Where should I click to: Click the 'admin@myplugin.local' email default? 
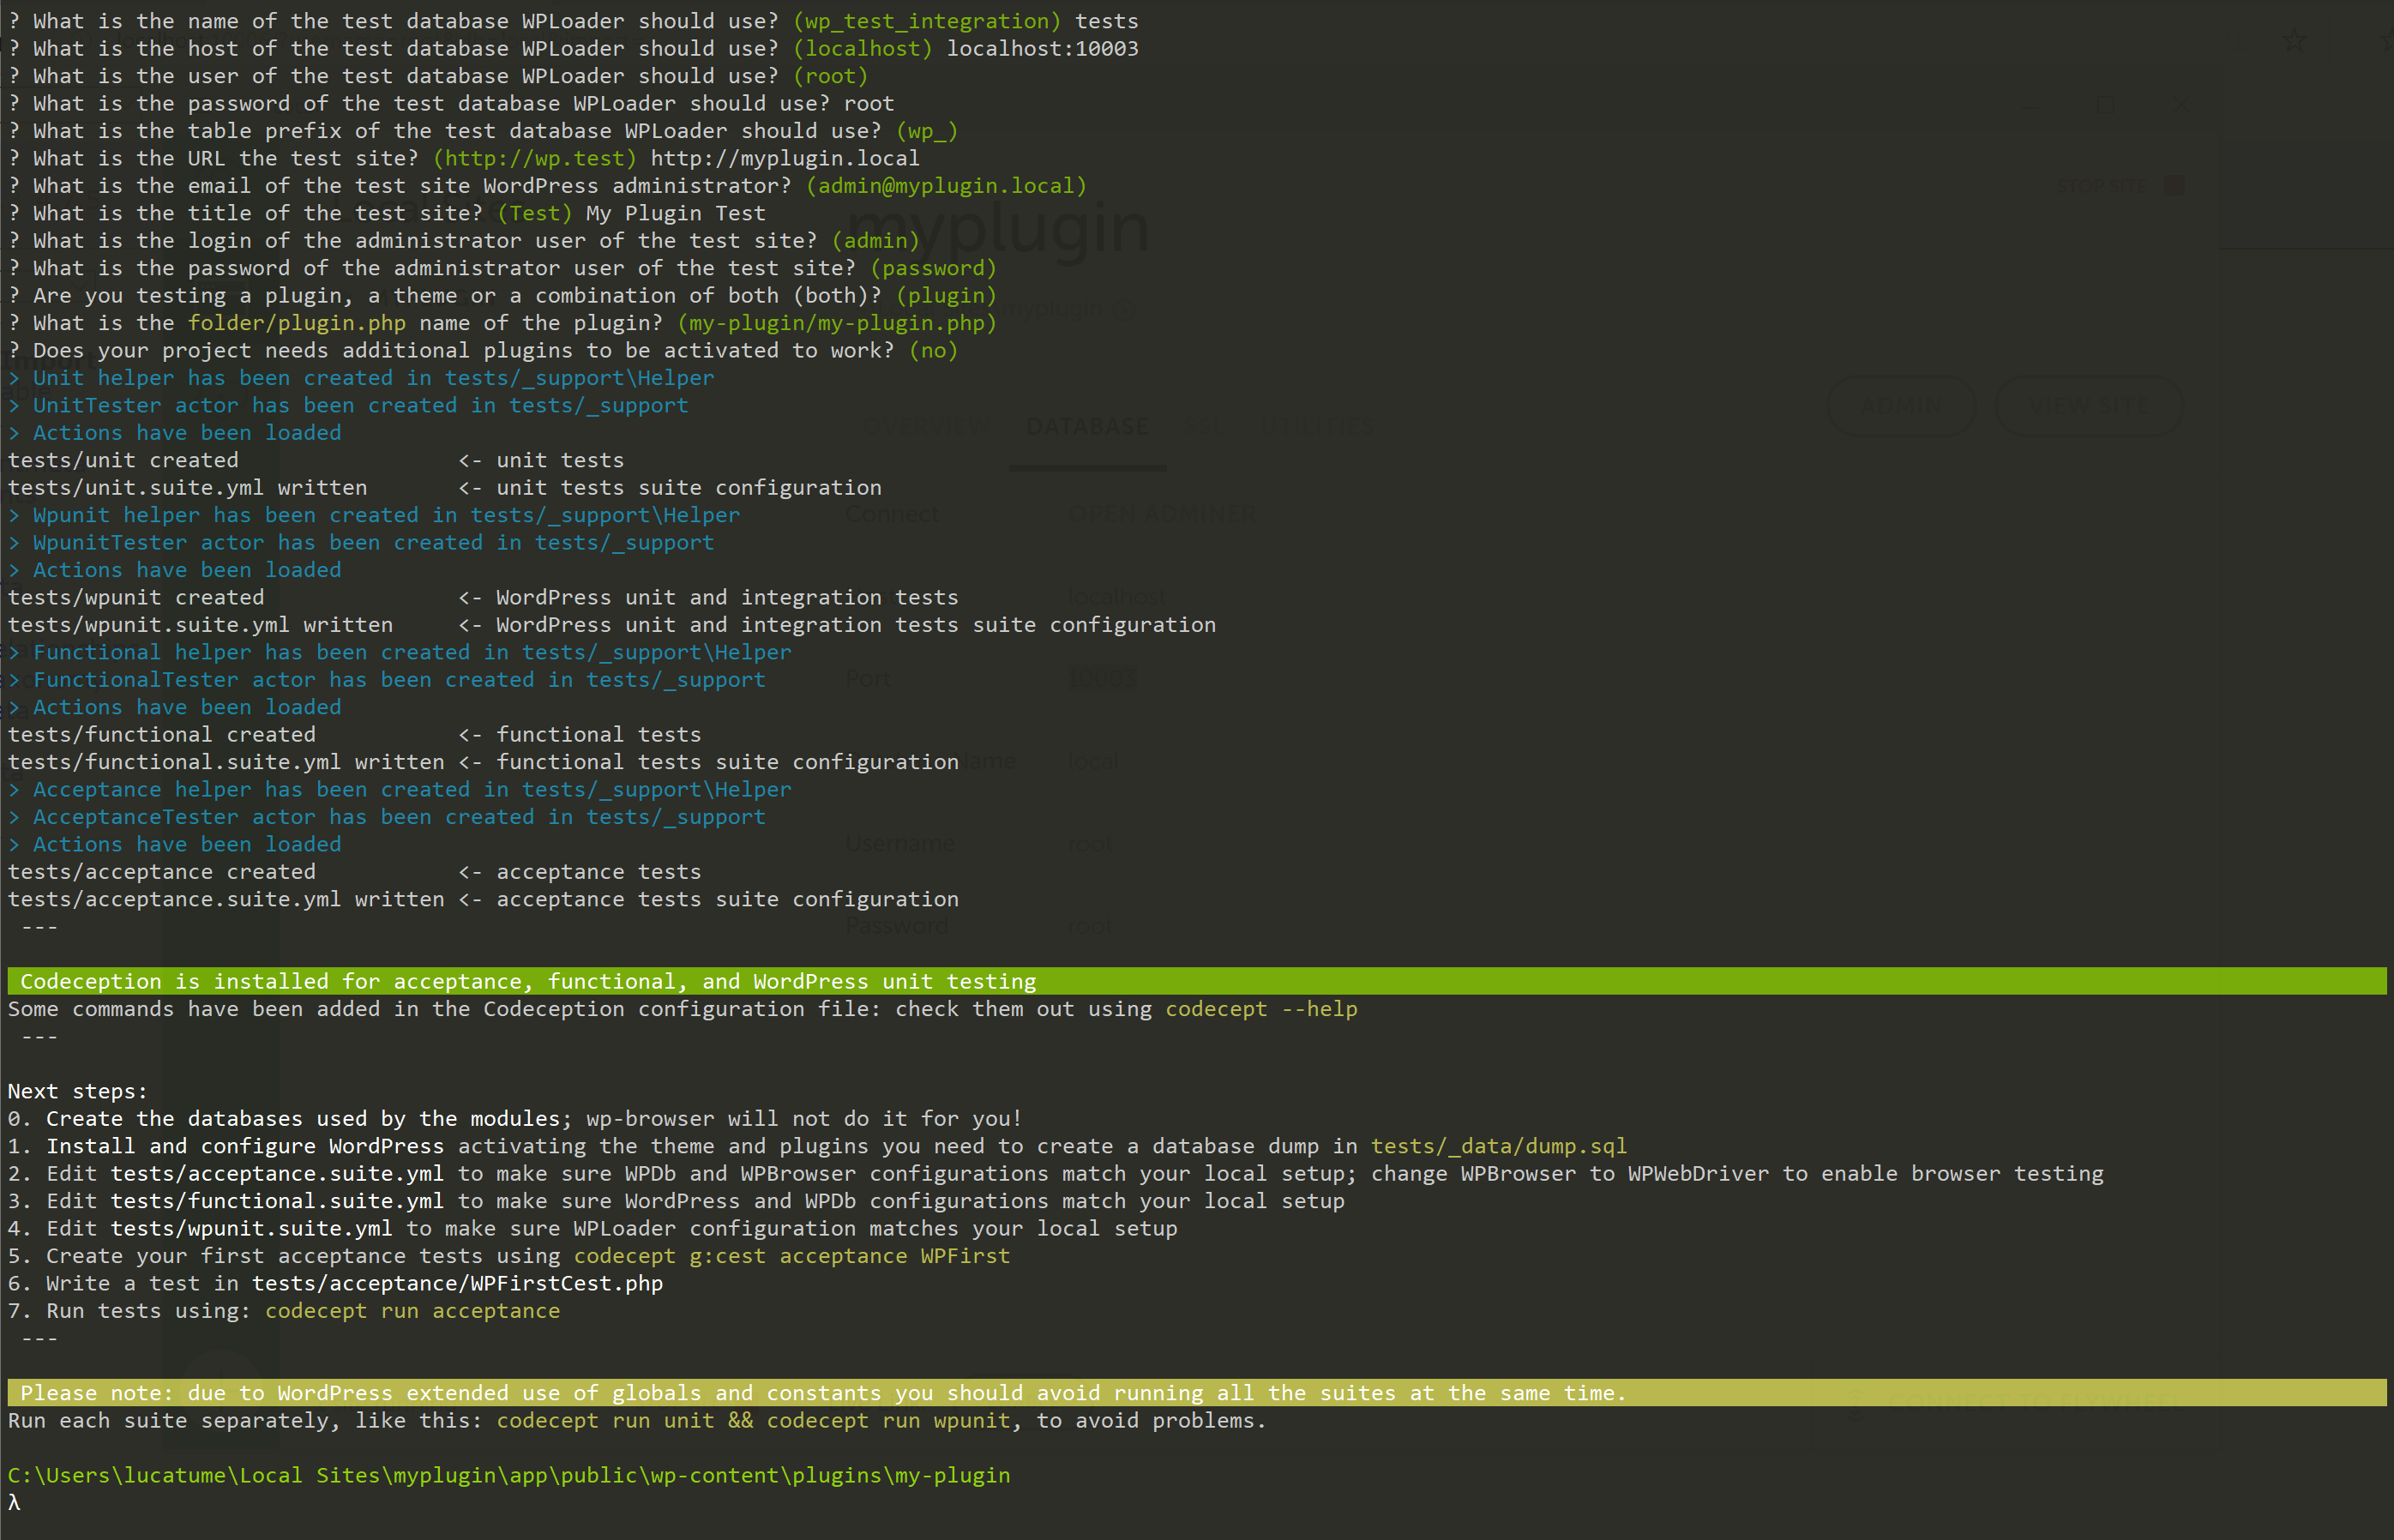point(946,186)
